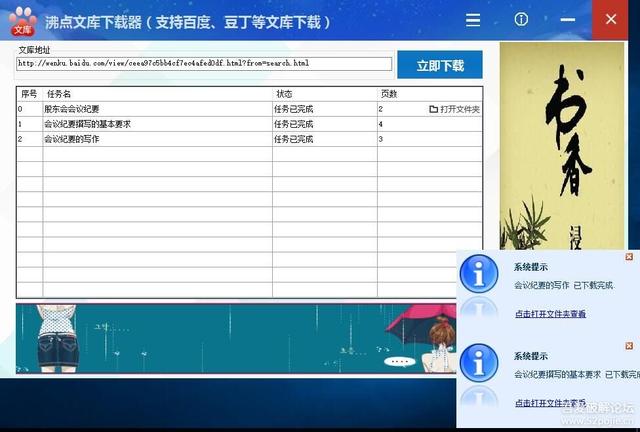This screenshot has width=640, height=432.
Task: Open folder via 打开文件夹 in row 0
Action: pos(454,109)
